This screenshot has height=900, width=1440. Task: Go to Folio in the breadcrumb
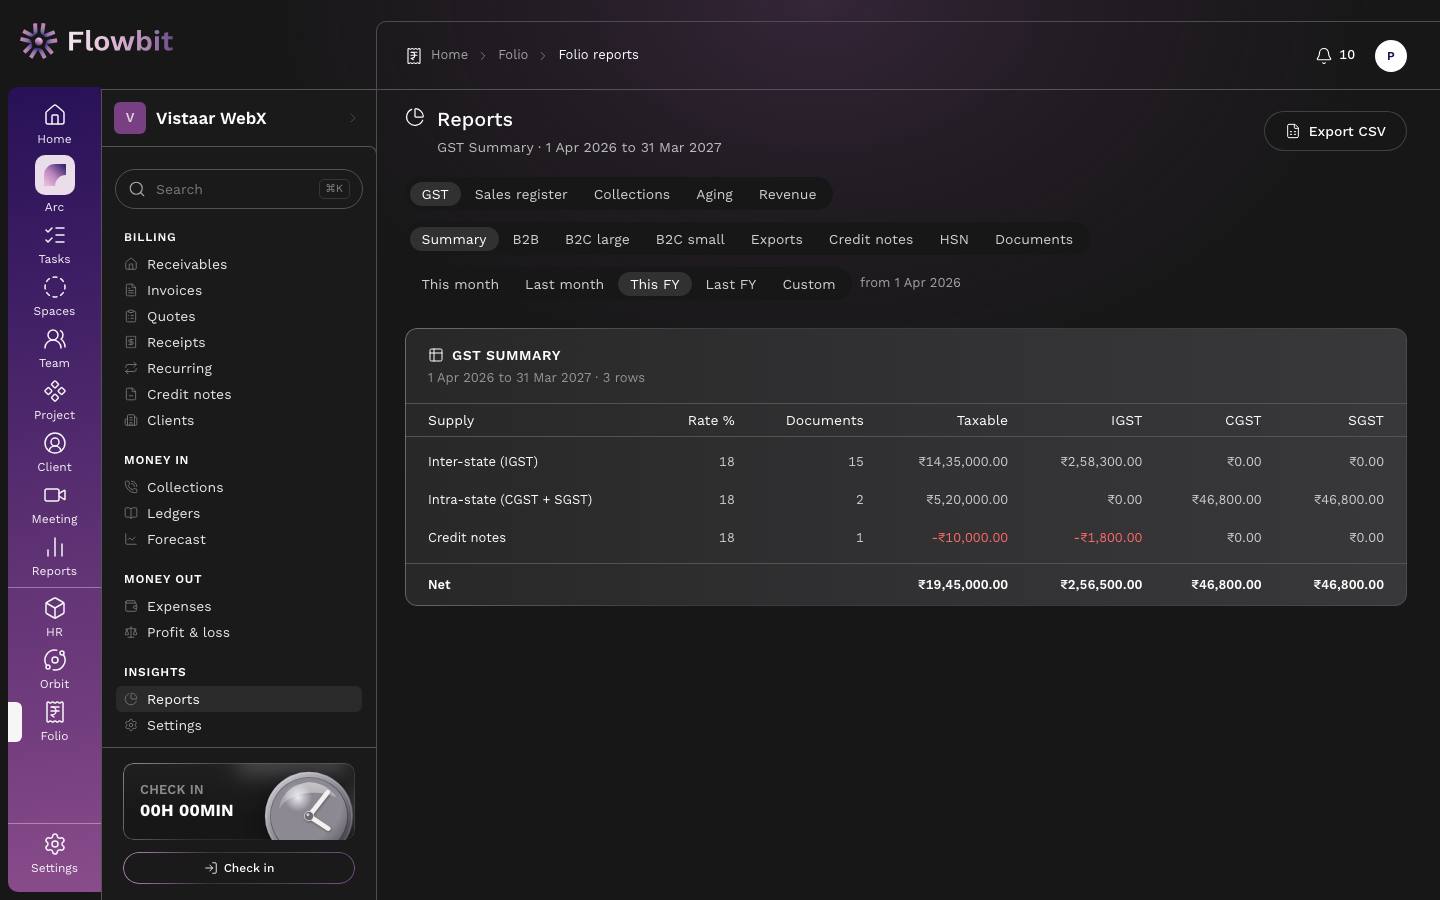pos(513,55)
